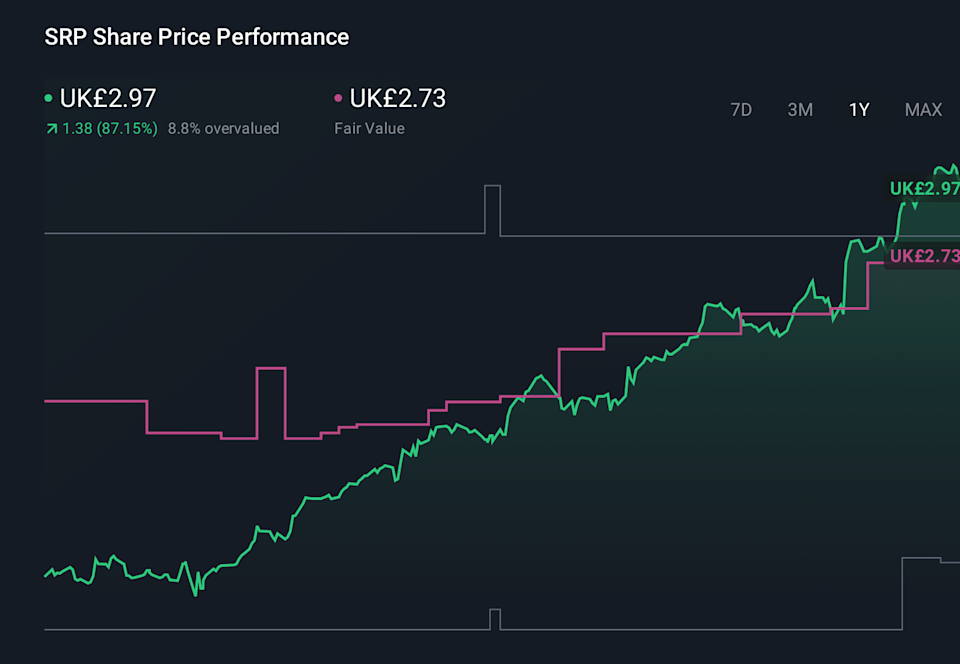Click the pink Fair Value legend dot

point(338,99)
